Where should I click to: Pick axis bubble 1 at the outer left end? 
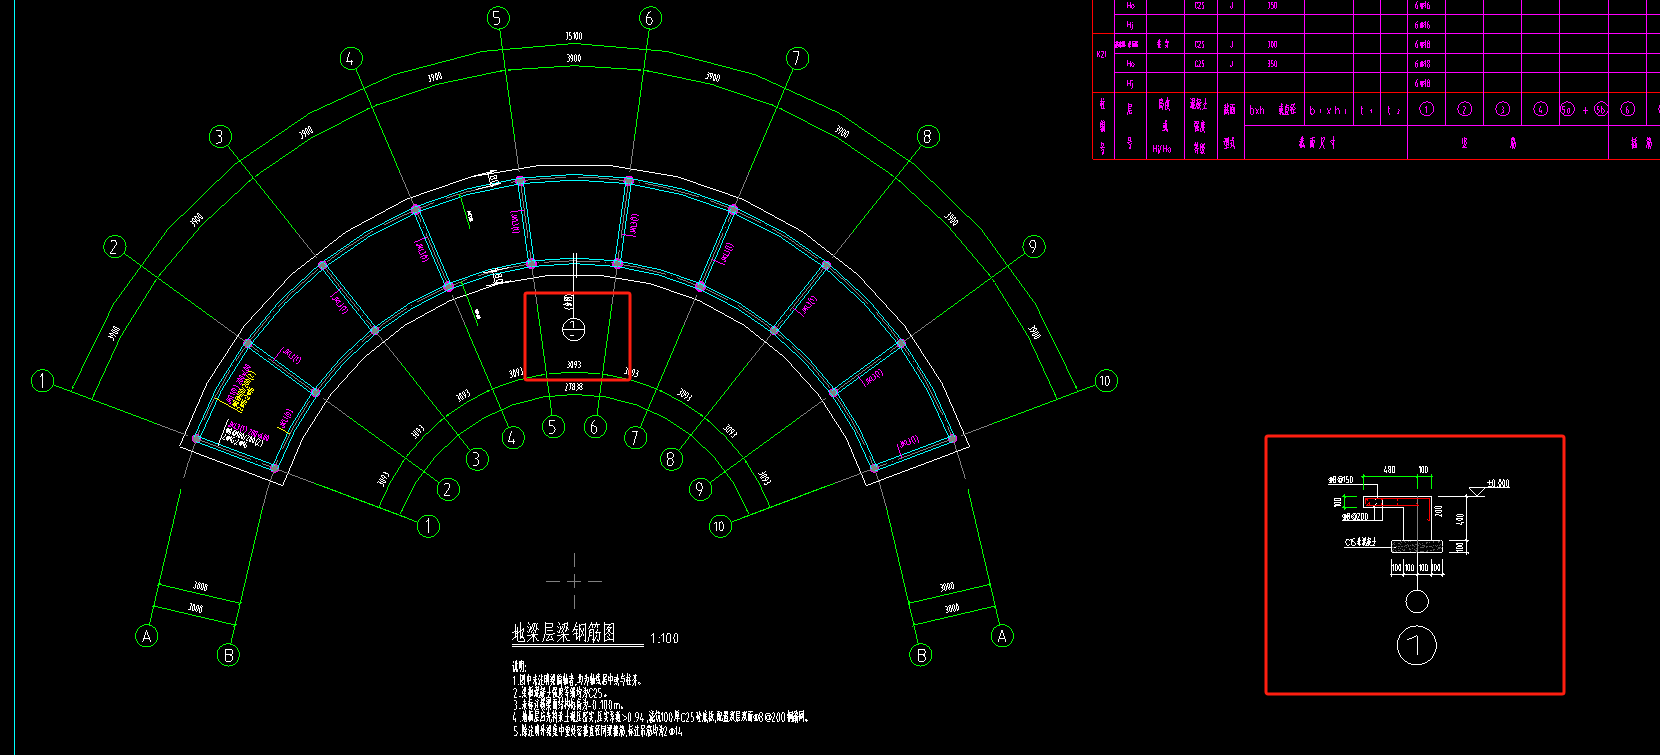point(42,380)
